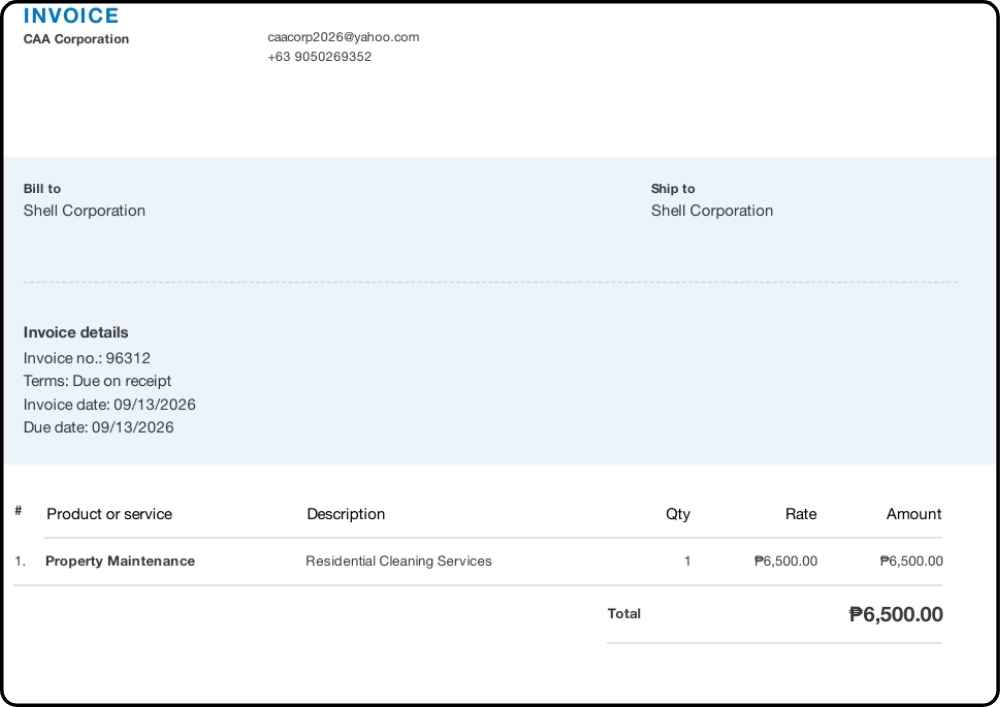Image resolution: width=1000 pixels, height=707 pixels.
Task: Click the "#" column header
Action: [x=18, y=511]
